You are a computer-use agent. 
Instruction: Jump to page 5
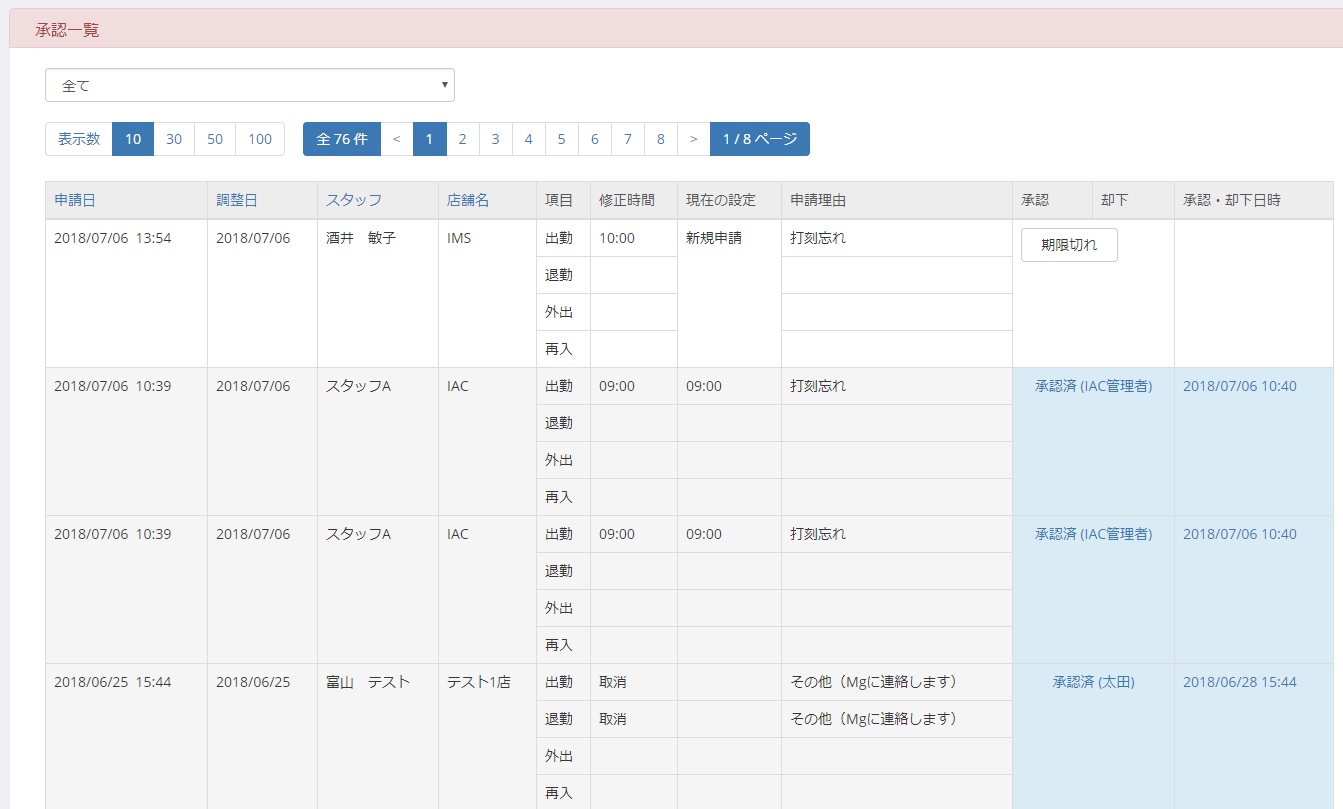561,139
